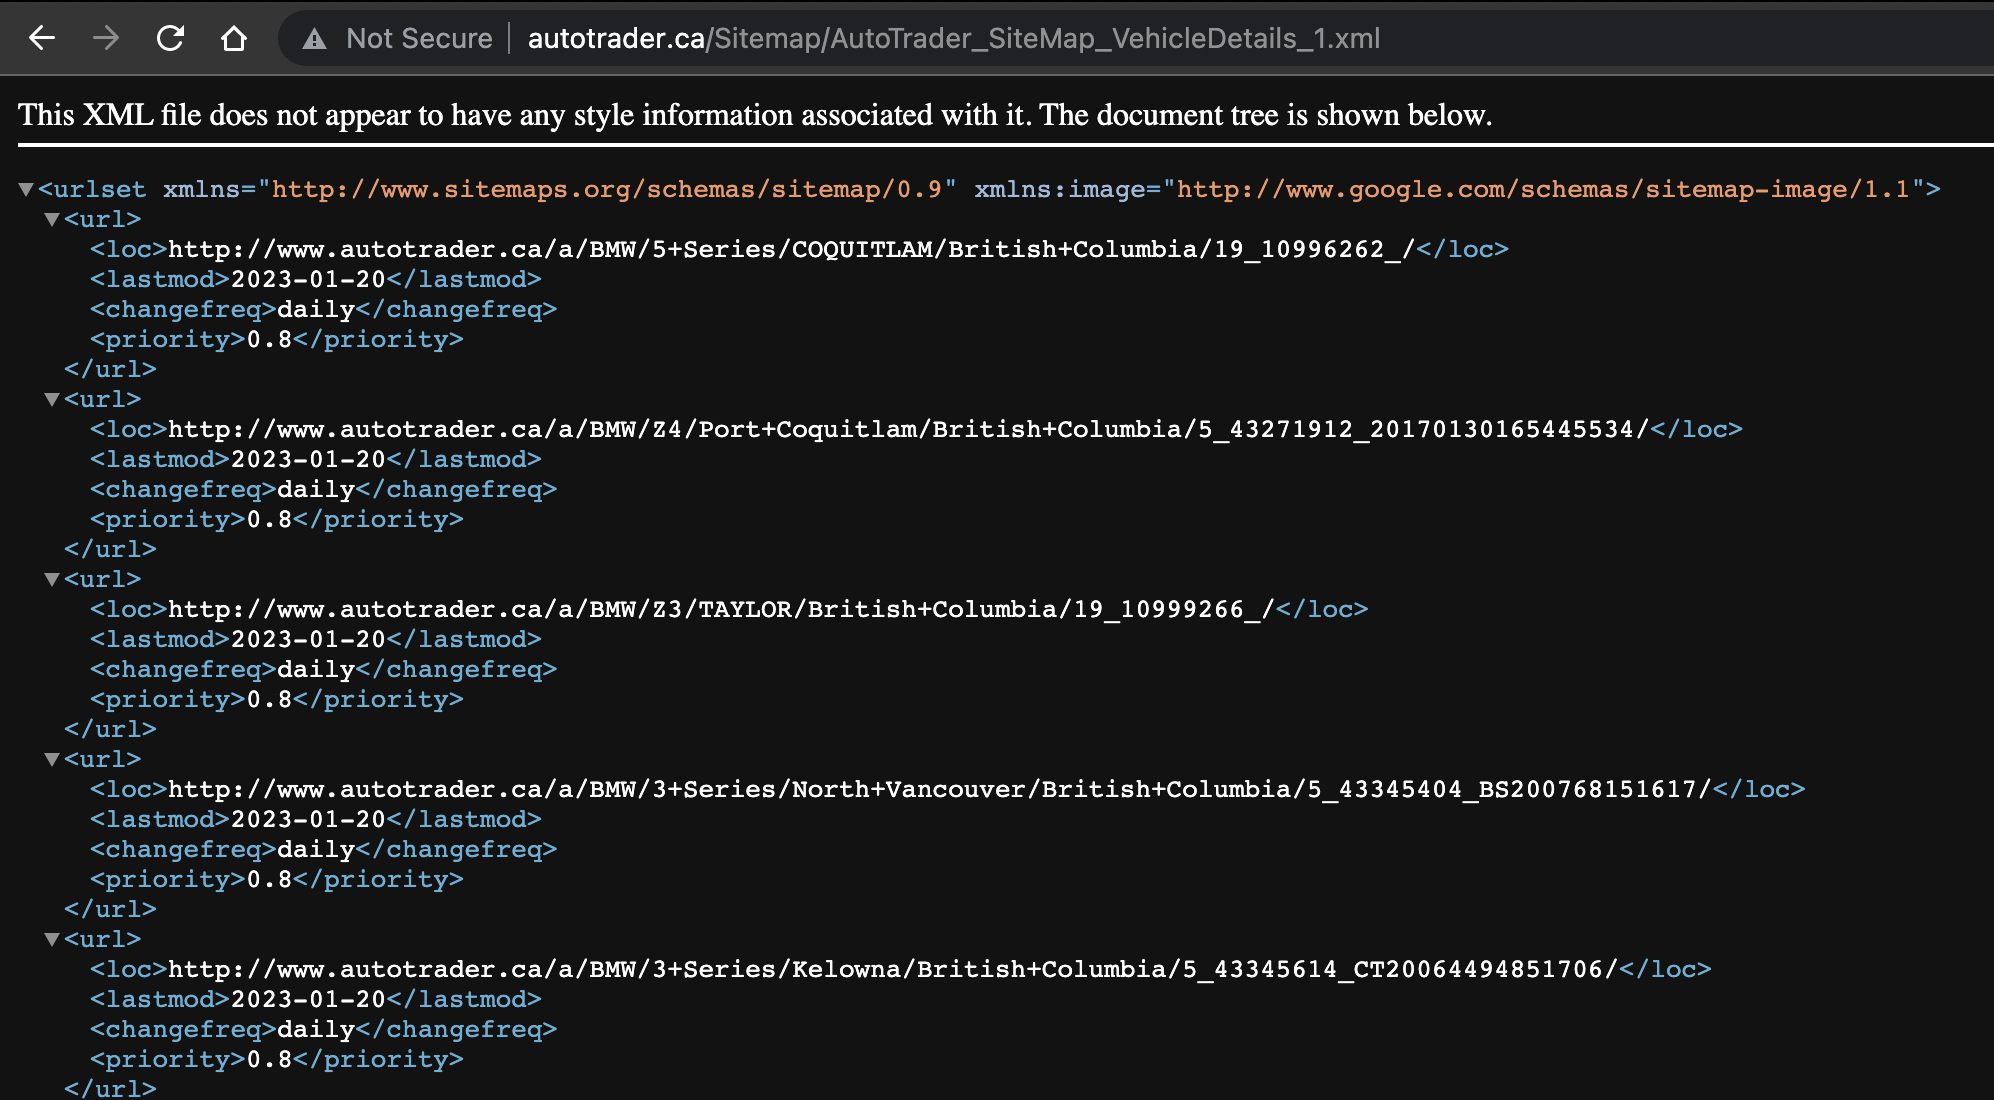This screenshot has height=1100, width=1994.
Task: Click the XML no style information notice
Action: (755, 115)
